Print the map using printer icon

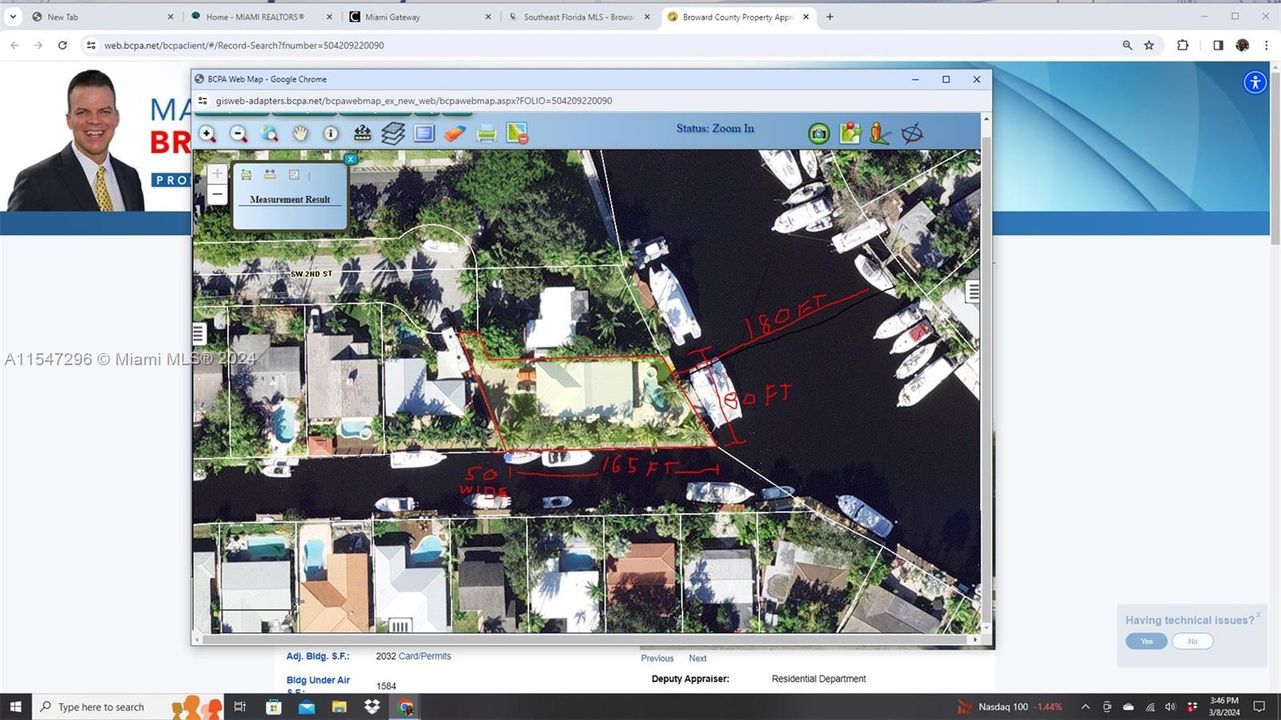pos(486,133)
